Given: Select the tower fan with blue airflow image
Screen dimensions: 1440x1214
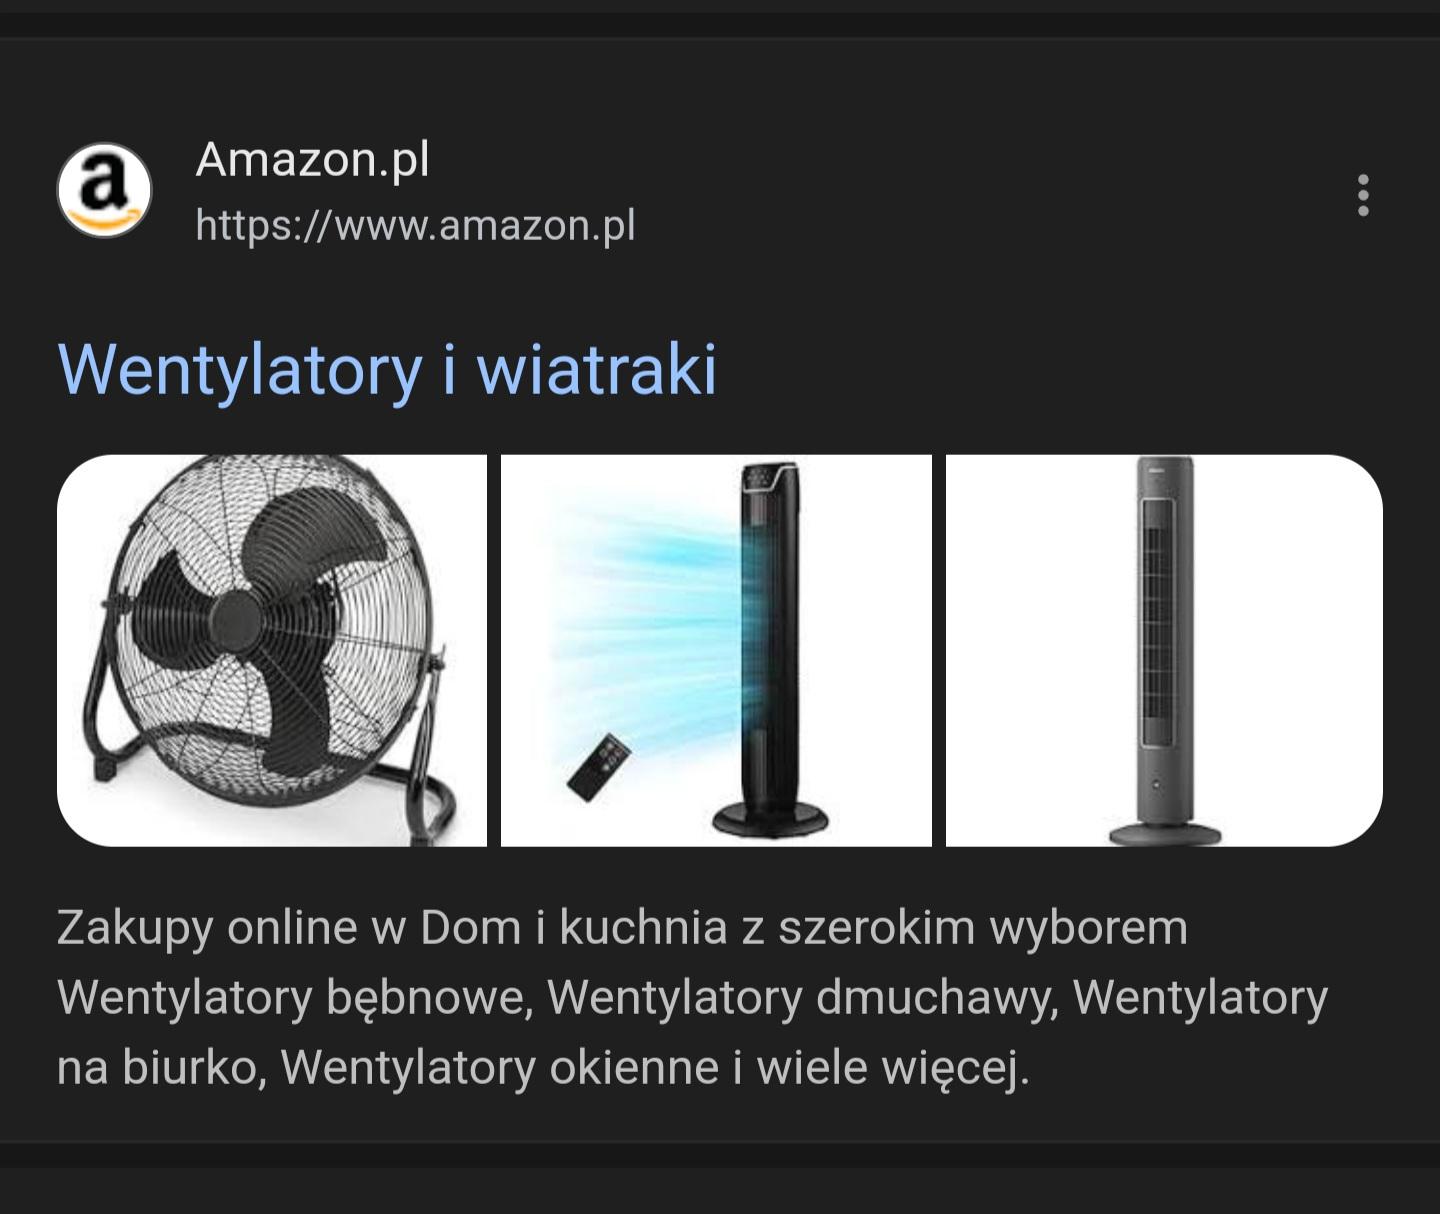Looking at the screenshot, I should 716,651.
